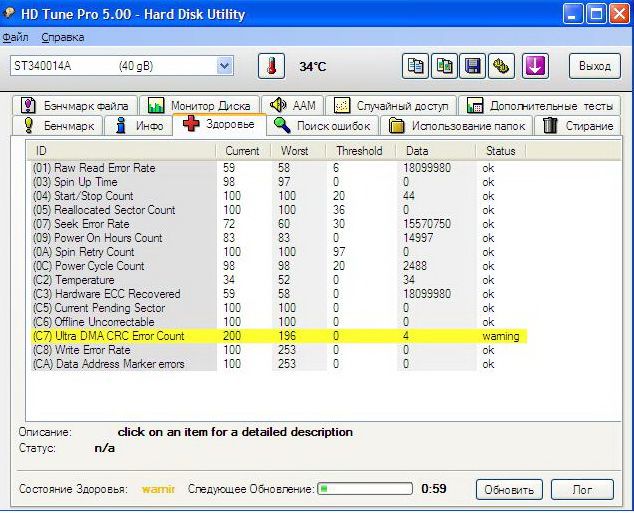The height and width of the screenshot is (513, 634).
Task: Select the Здоровье tab
Action: (x=220, y=124)
